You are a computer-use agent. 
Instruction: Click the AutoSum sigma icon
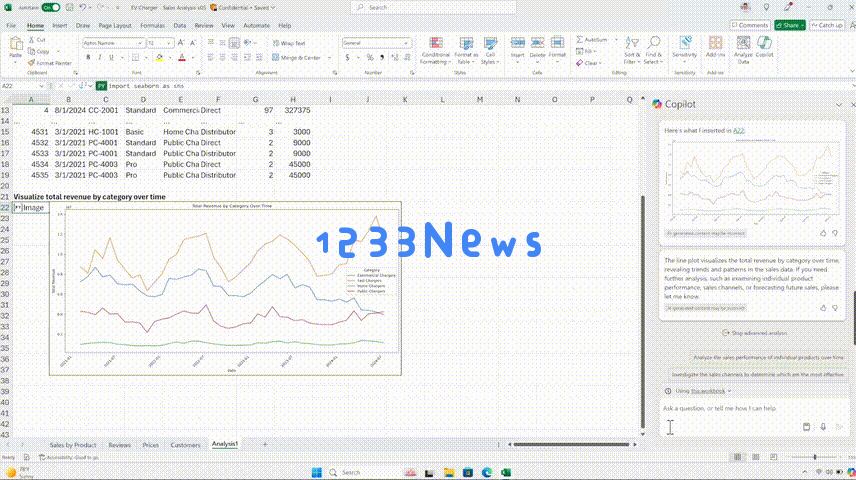(x=579, y=40)
